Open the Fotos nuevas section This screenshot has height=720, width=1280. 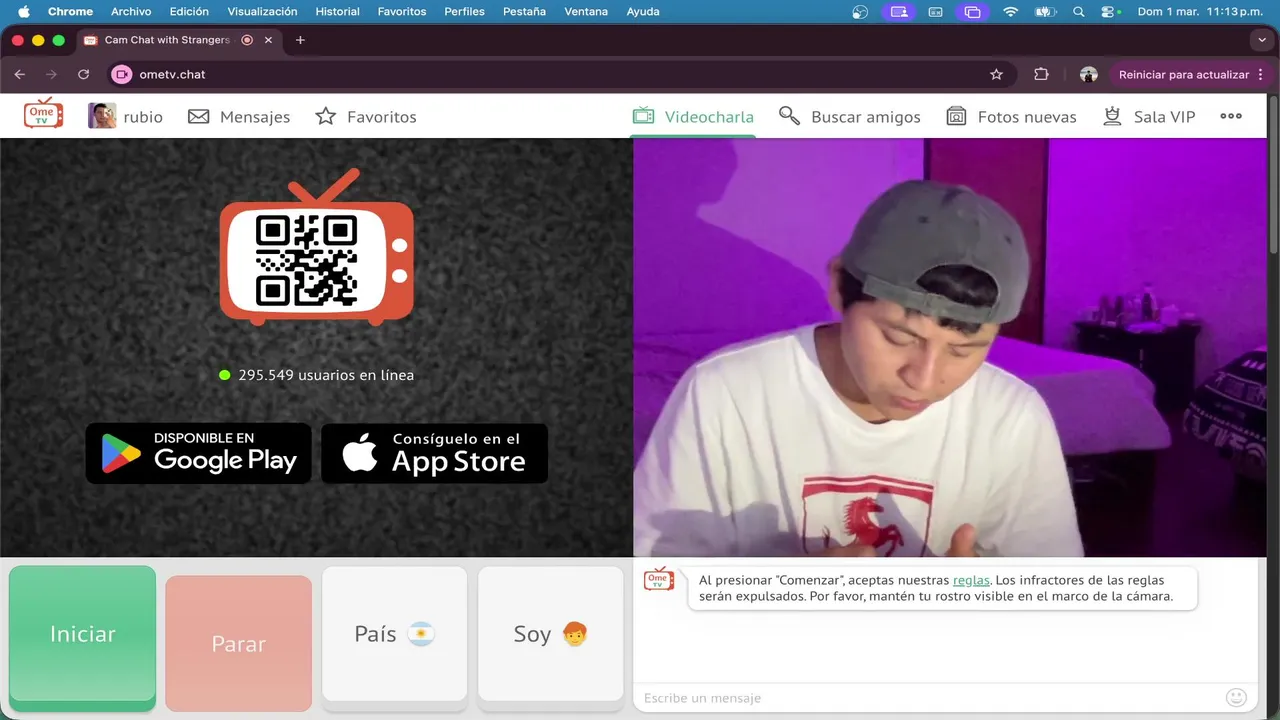(x=1011, y=117)
